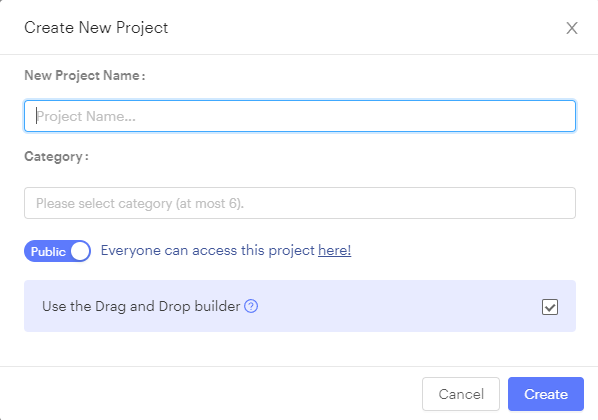Click the white knob of the Public switch
The width and height of the screenshot is (598, 420).
[x=80, y=251]
